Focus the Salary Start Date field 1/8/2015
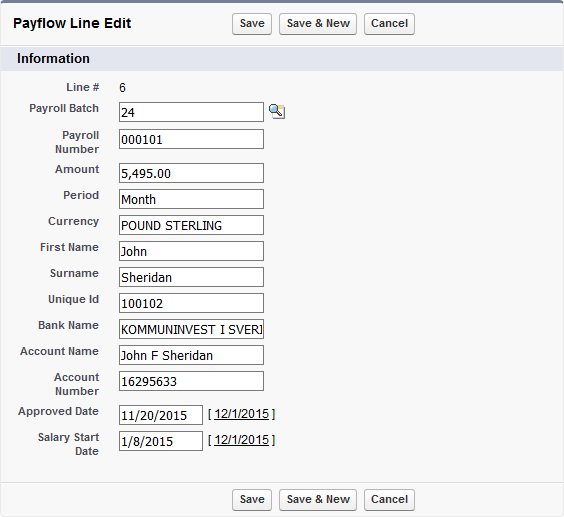 (161, 441)
